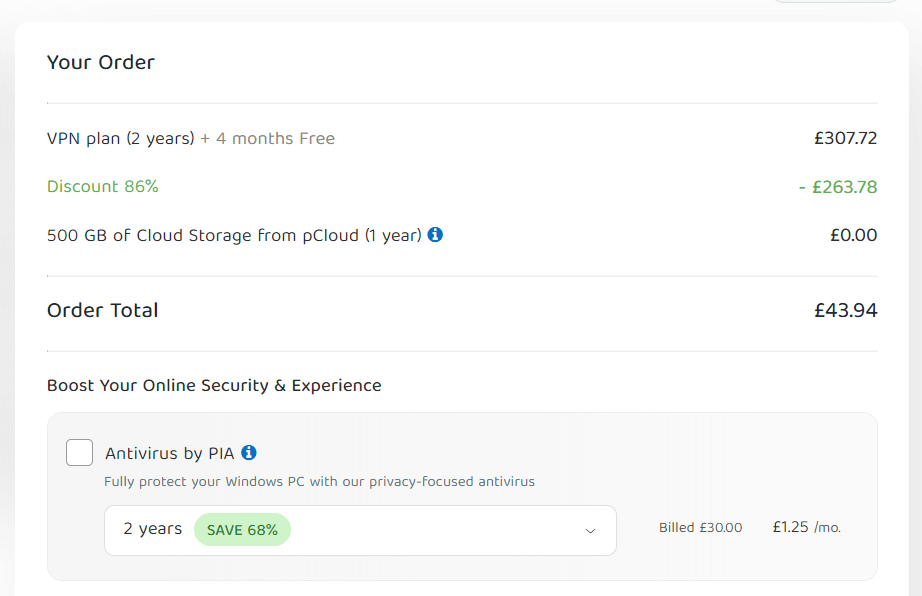This screenshot has width=922, height=596.
Task: Open the Antivirus by PIA info tooltip
Action: 249,453
